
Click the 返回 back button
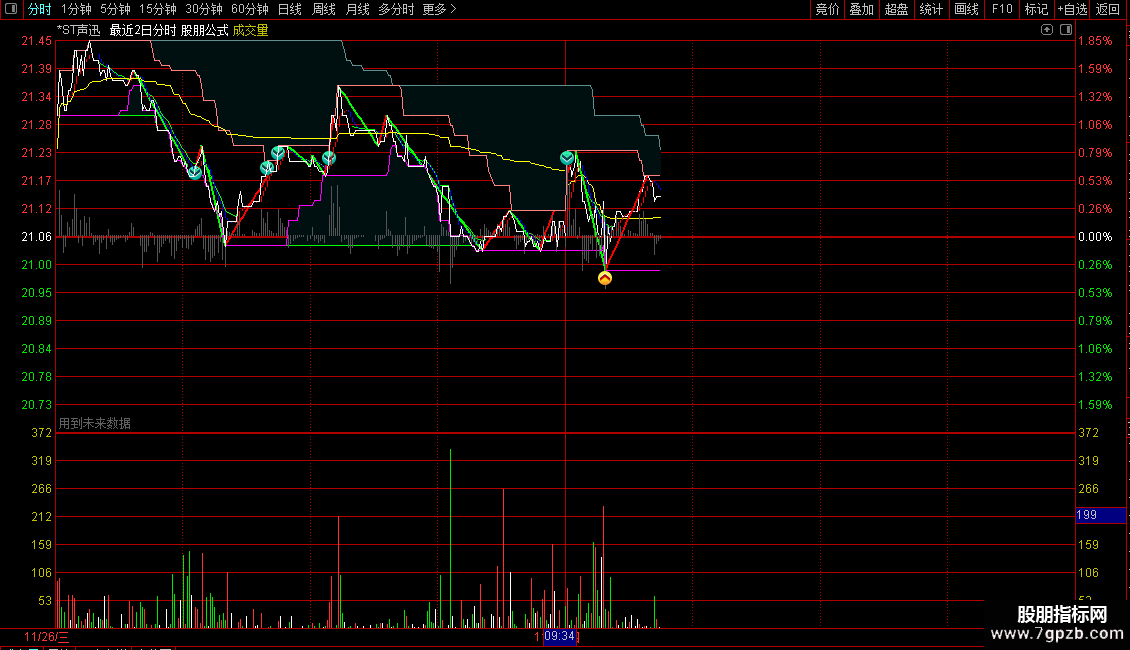pyautogui.click(x=1108, y=9)
